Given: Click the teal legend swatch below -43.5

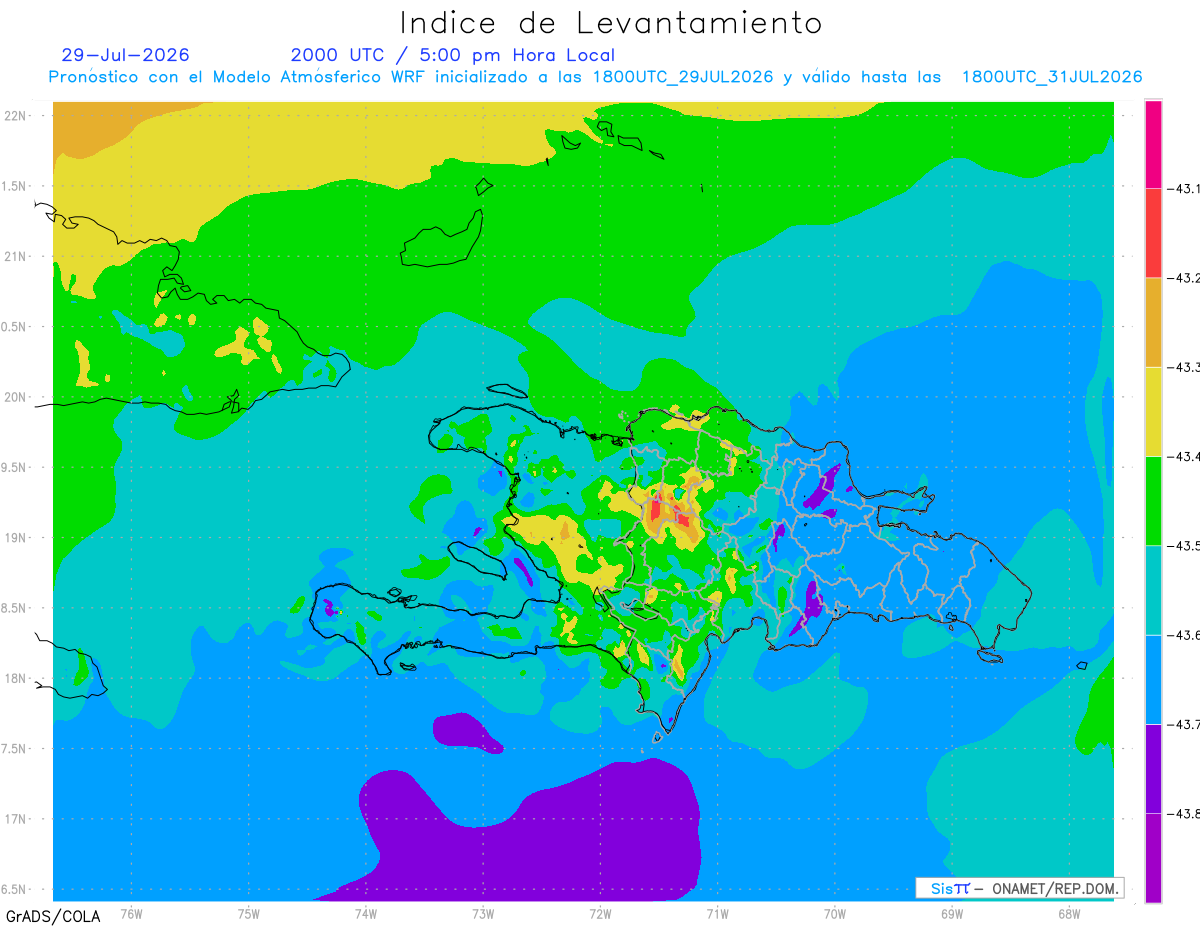Looking at the screenshot, I should pyautogui.click(x=1153, y=590).
